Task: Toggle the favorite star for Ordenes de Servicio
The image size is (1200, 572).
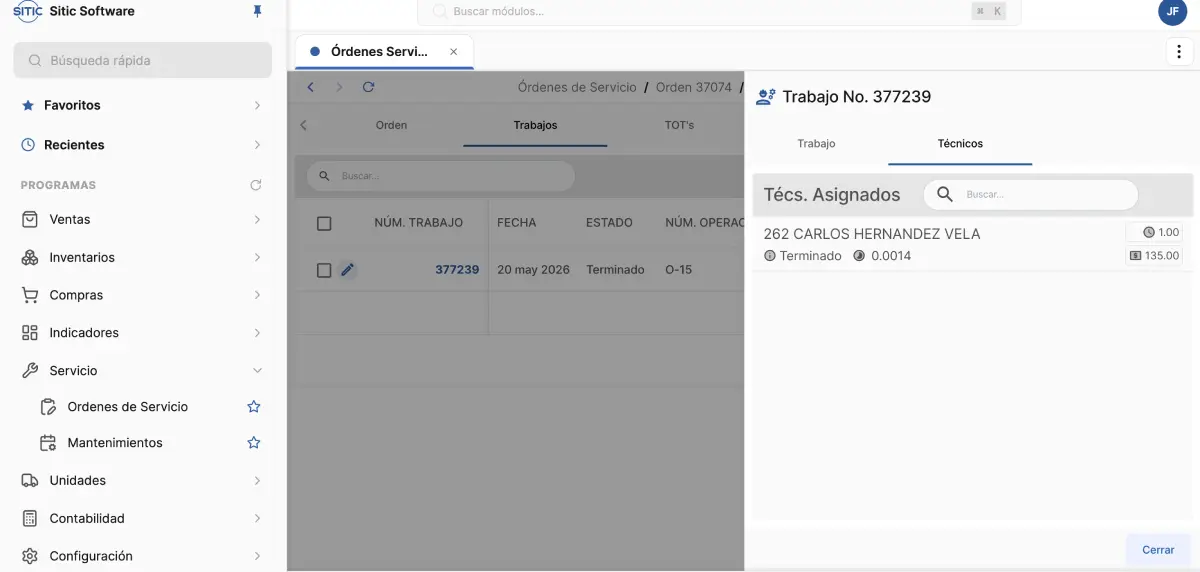Action: point(254,407)
